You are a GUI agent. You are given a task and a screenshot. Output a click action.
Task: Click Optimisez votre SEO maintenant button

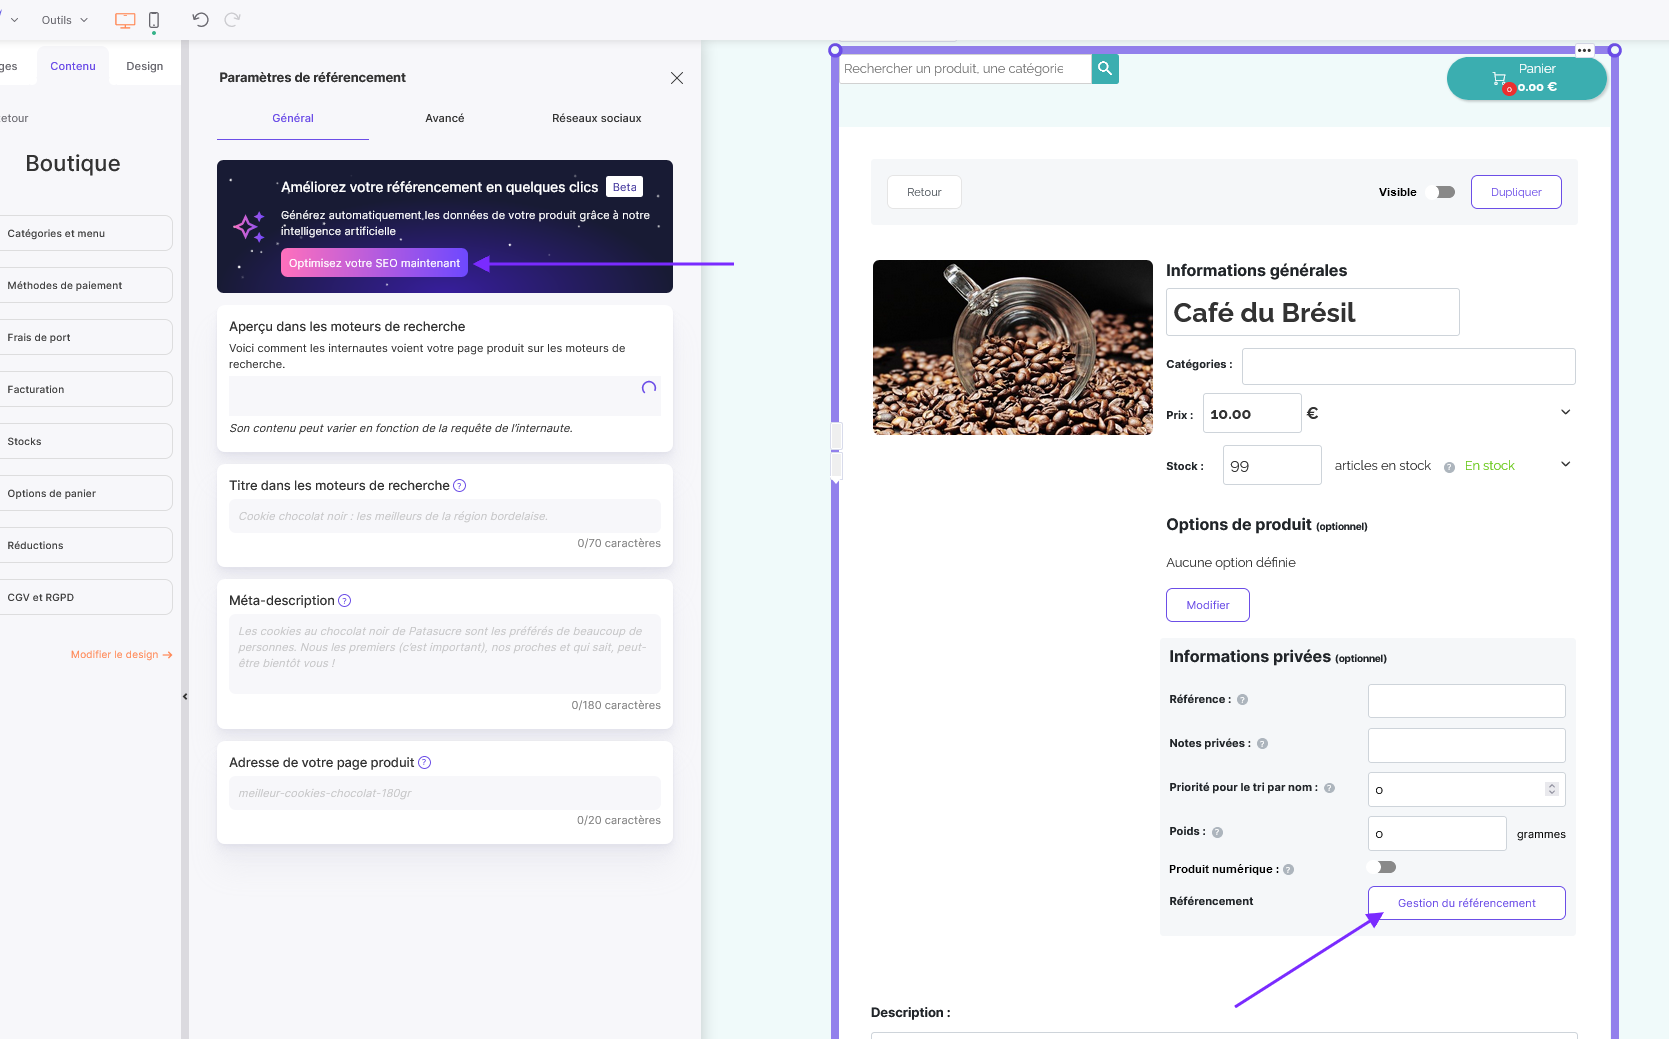coord(374,263)
